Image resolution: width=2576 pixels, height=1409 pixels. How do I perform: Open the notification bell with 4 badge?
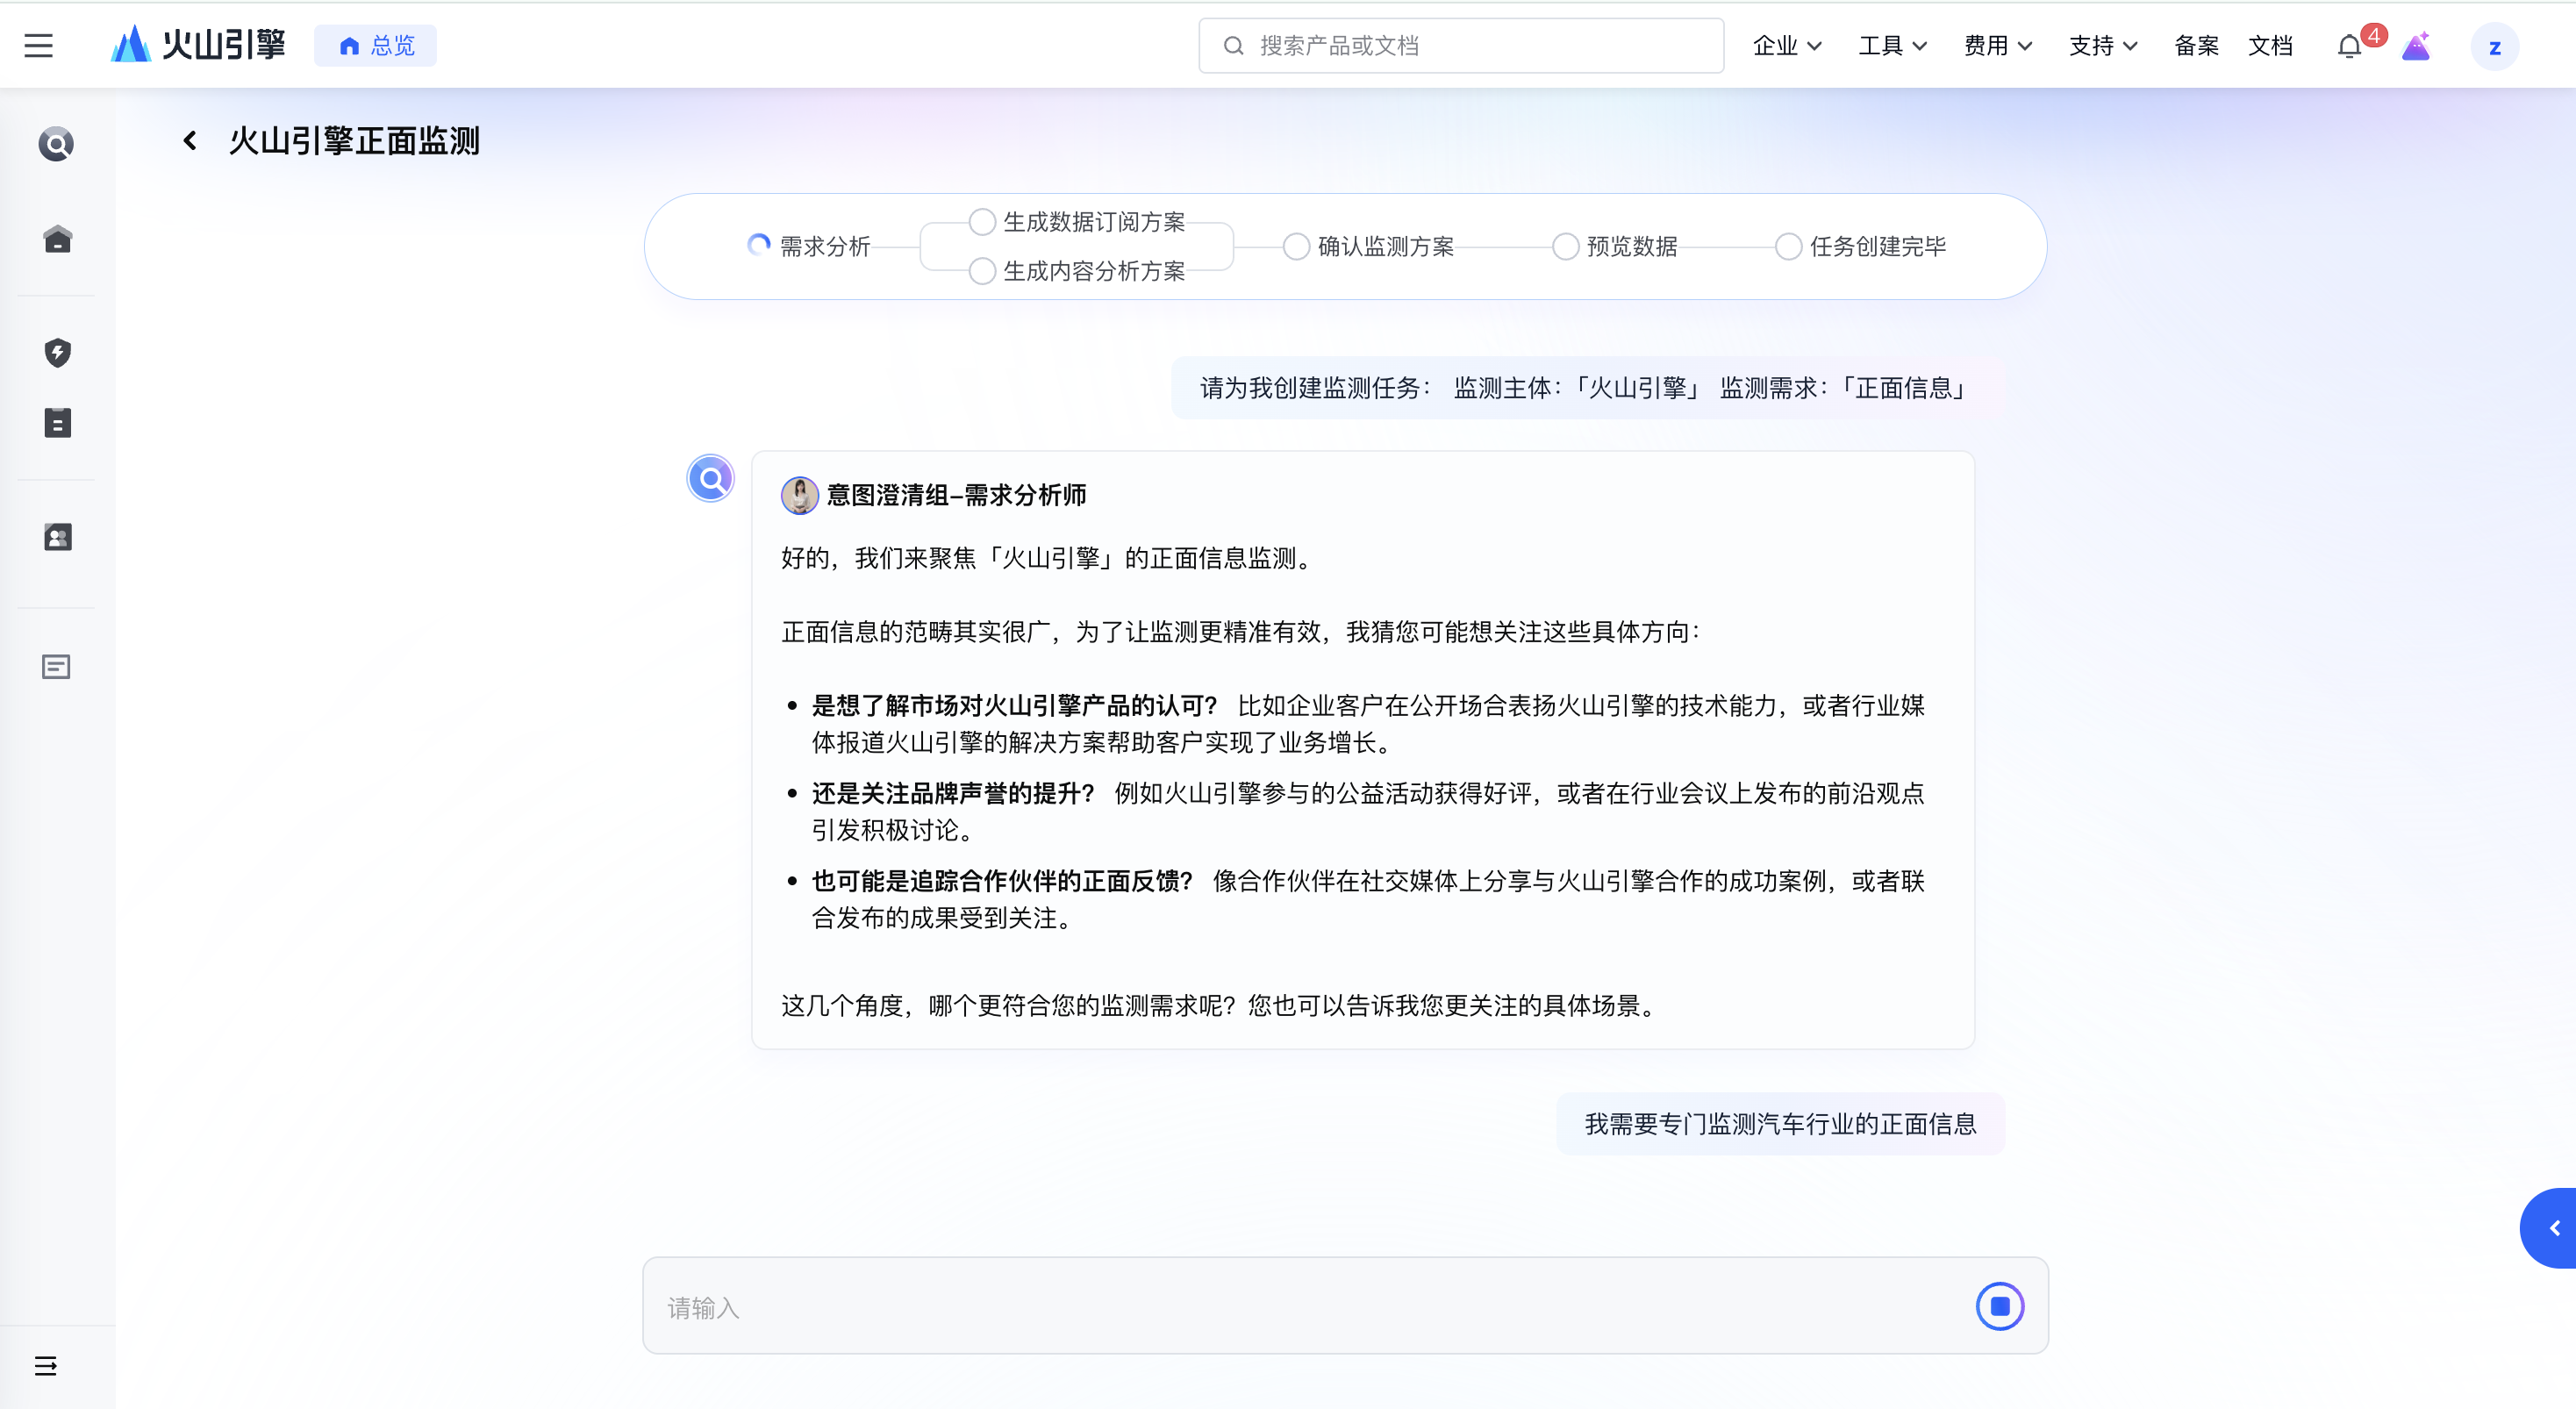tap(2350, 46)
